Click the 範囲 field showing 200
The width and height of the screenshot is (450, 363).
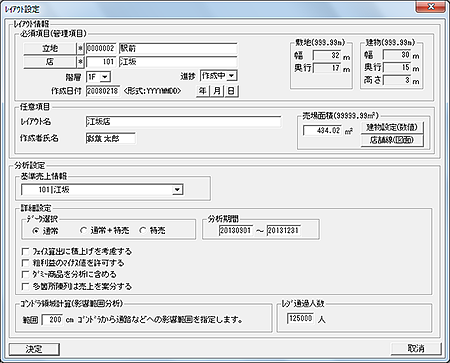click(x=53, y=320)
